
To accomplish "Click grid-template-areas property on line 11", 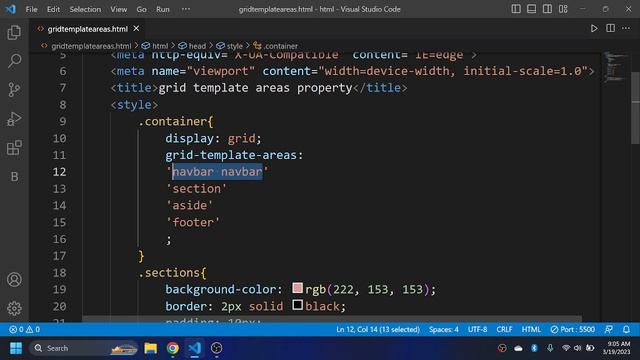I will (231, 155).
